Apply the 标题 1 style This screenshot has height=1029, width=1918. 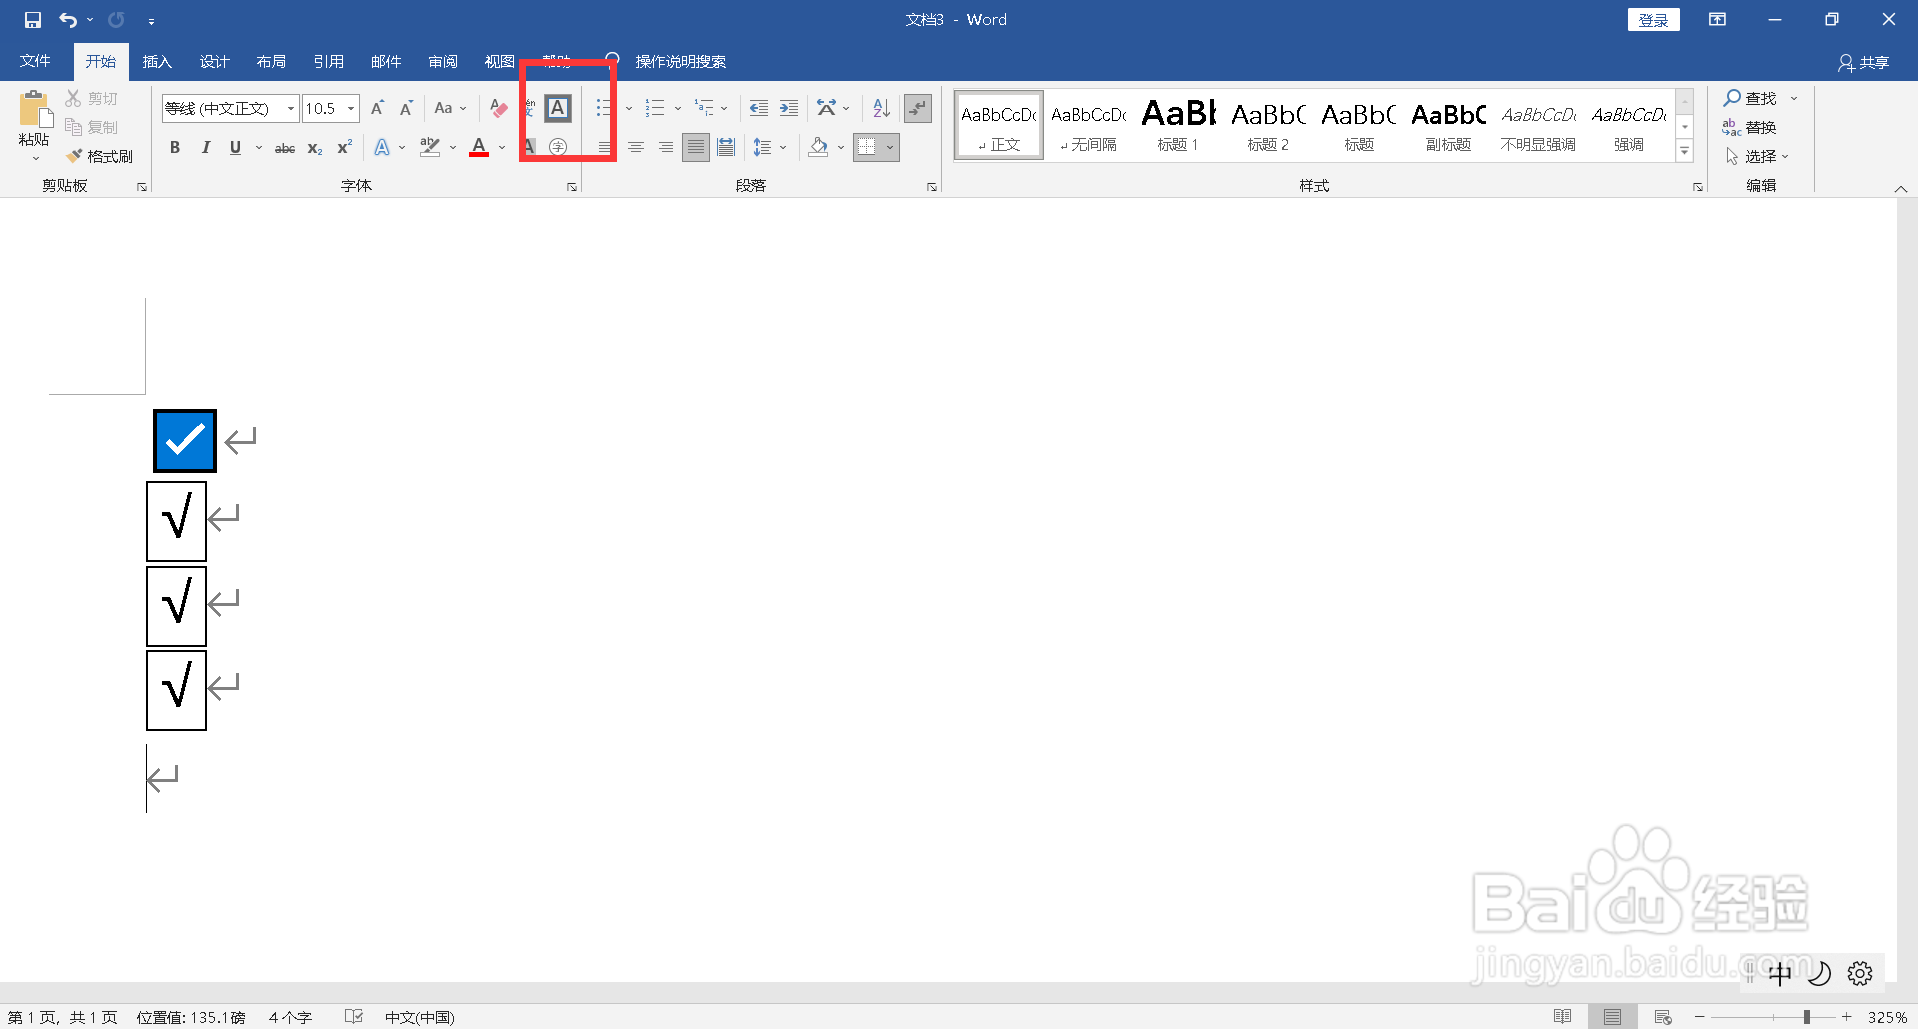(1178, 126)
